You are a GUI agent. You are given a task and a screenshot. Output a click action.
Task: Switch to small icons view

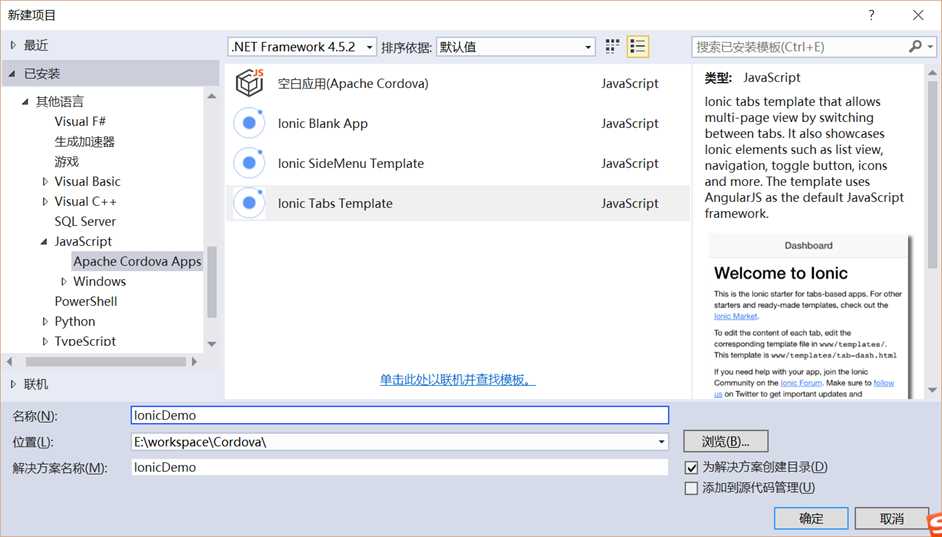click(612, 46)
